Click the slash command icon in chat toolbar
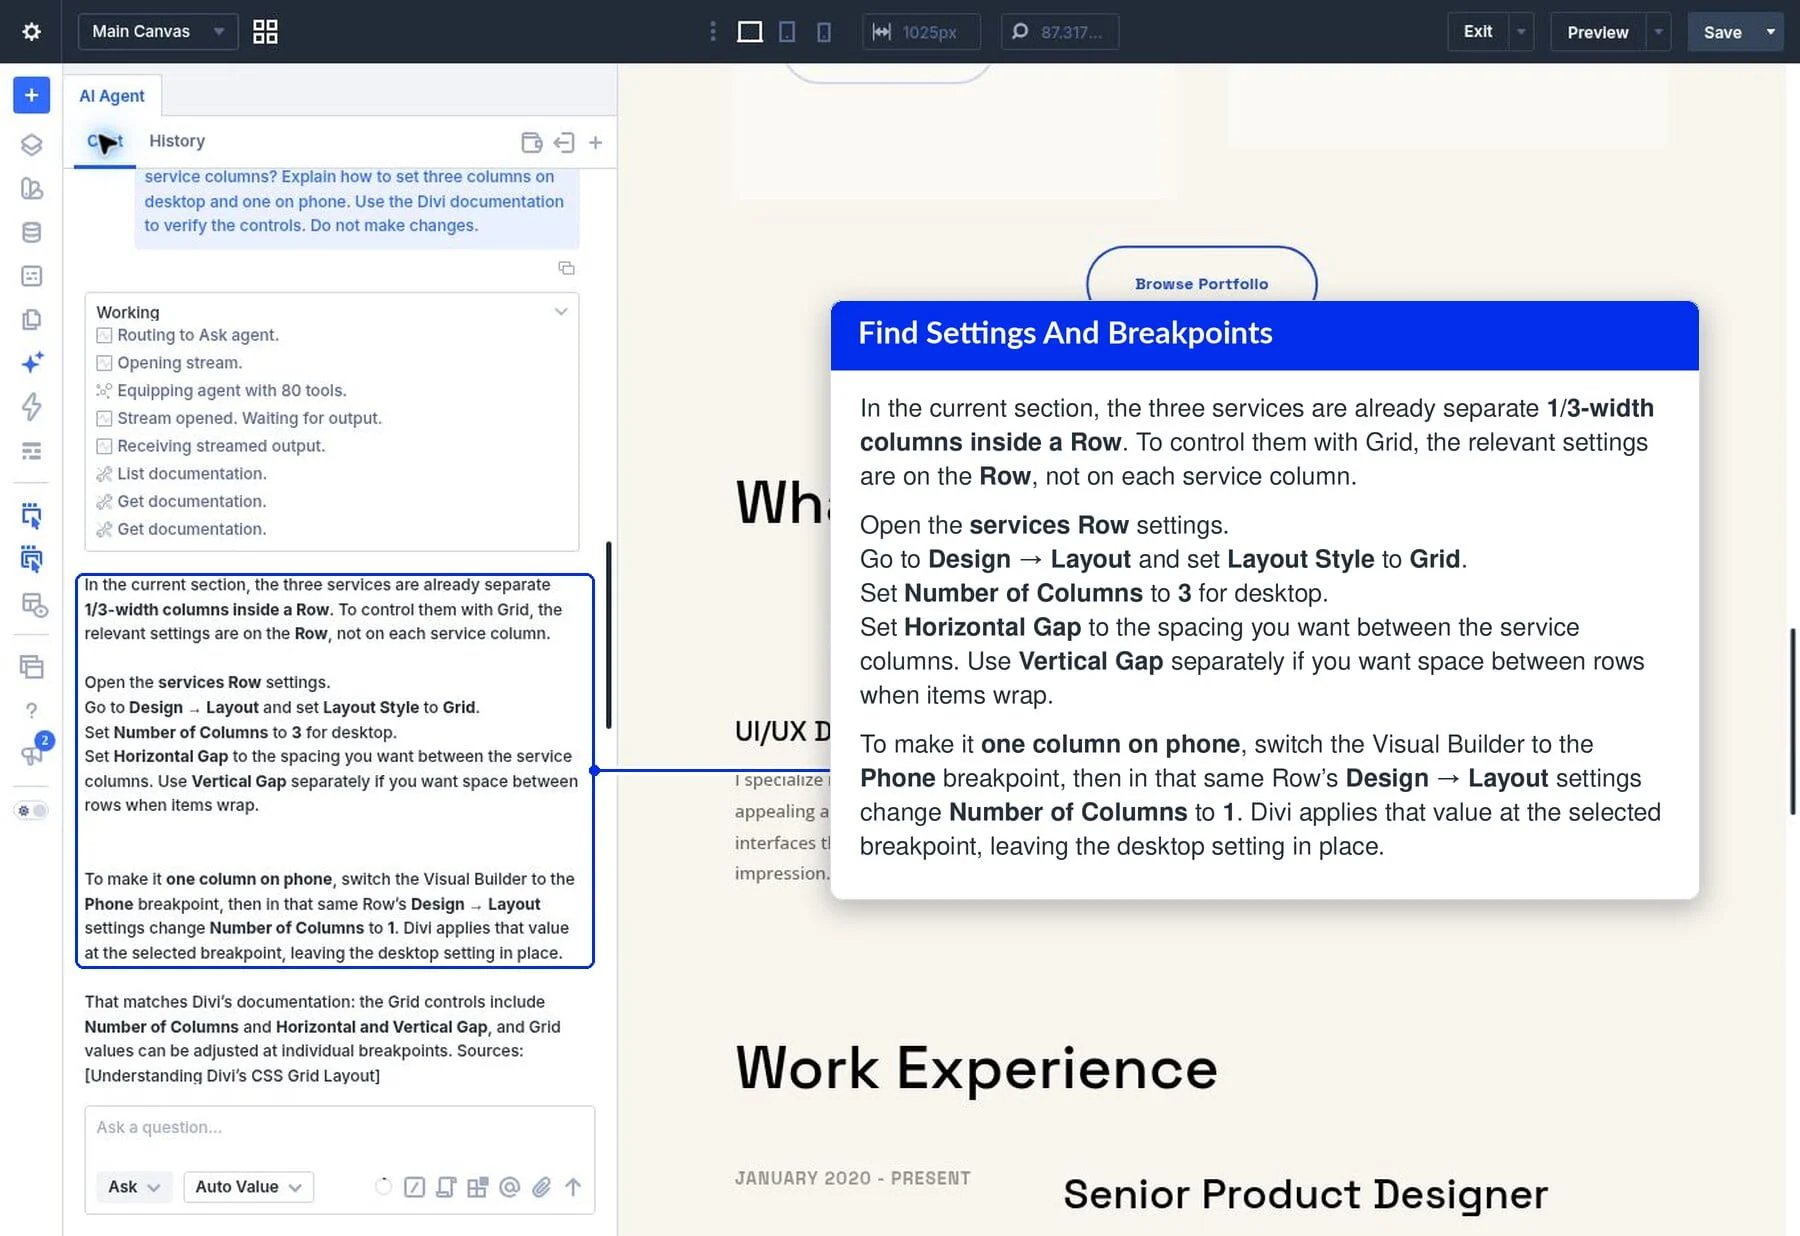The width and height of the screenshot is (1800, 1236). [414, 1187]
